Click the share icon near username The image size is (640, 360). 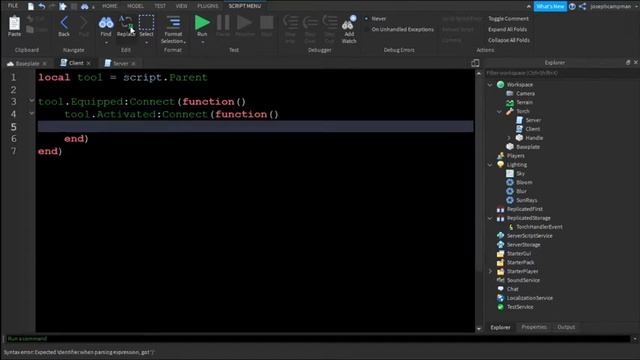582,6
